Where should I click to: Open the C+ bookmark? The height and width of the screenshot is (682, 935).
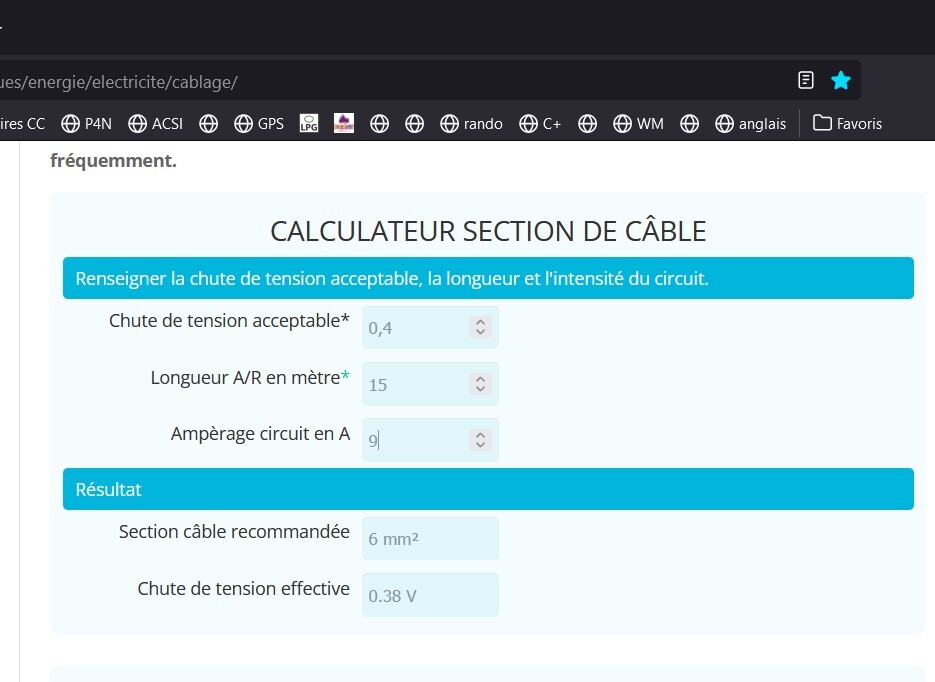pyautogui.click(x=540, y=124)
